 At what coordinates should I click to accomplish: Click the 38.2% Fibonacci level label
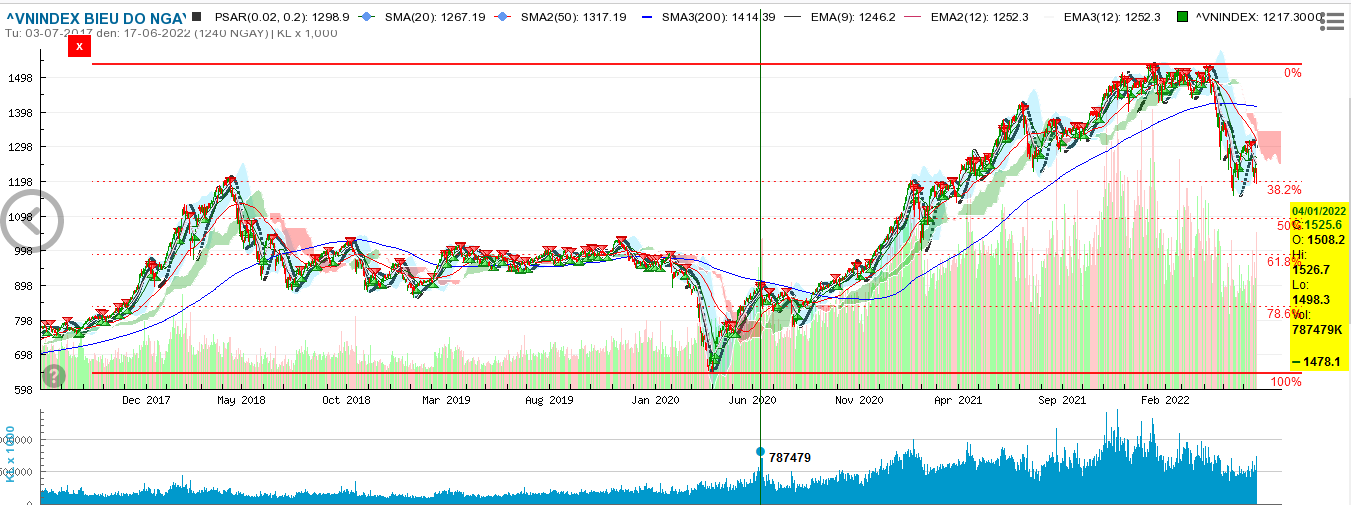click(x=1284, y=189)
